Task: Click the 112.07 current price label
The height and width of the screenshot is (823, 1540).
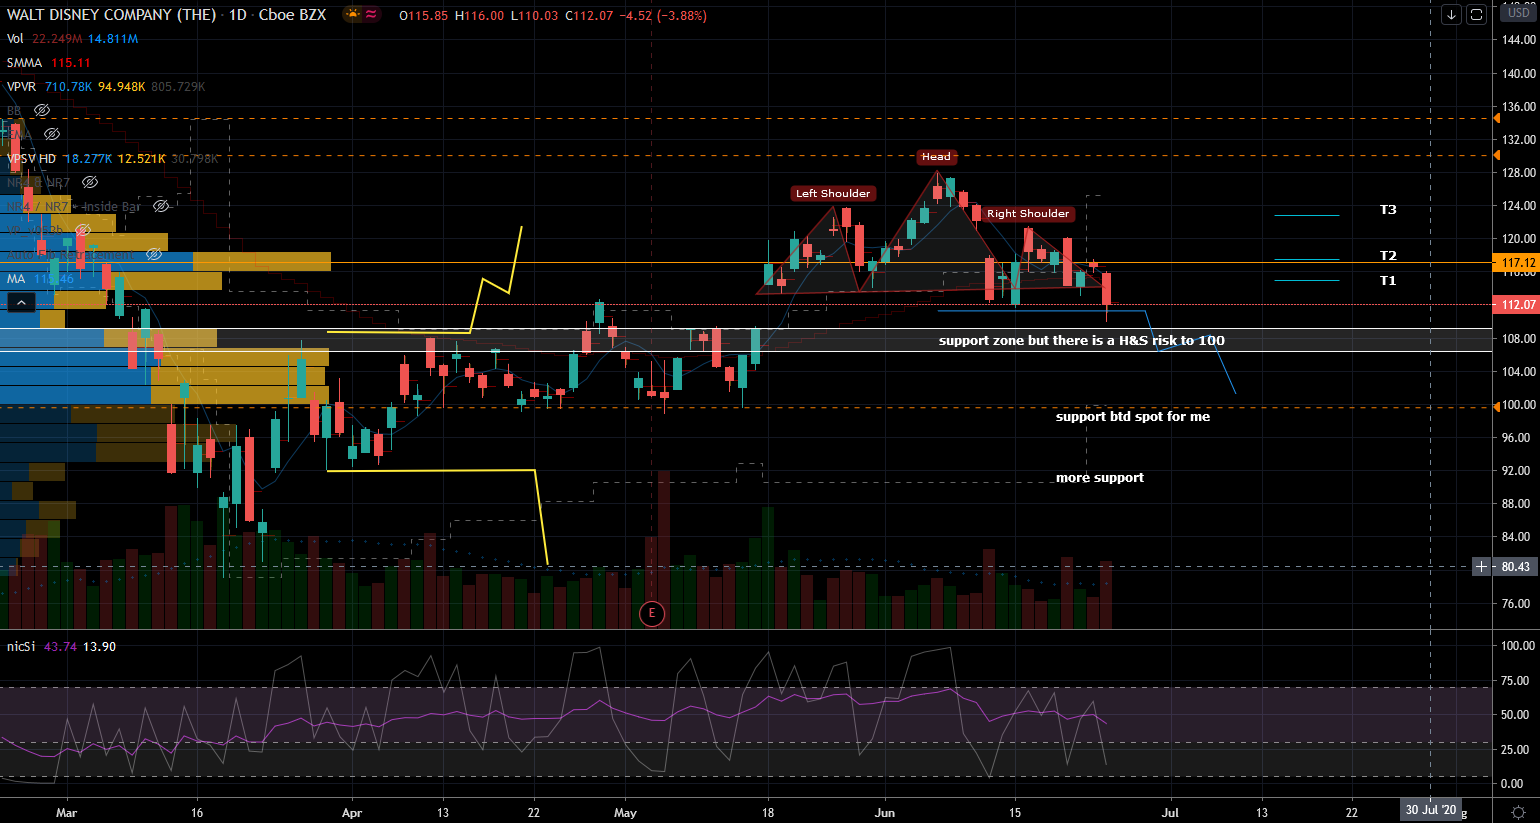Action: pos(1518,304)
